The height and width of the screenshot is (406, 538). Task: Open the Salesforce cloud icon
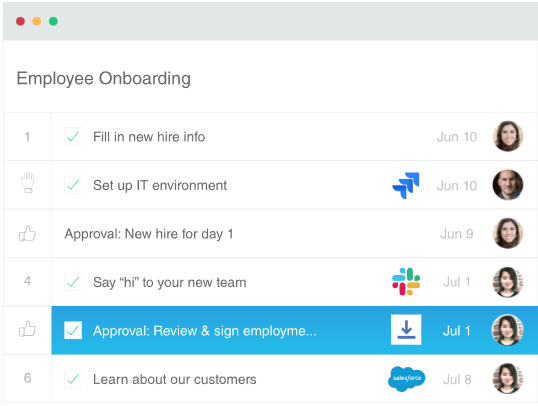pyautogui.click(x=407, y=379)
